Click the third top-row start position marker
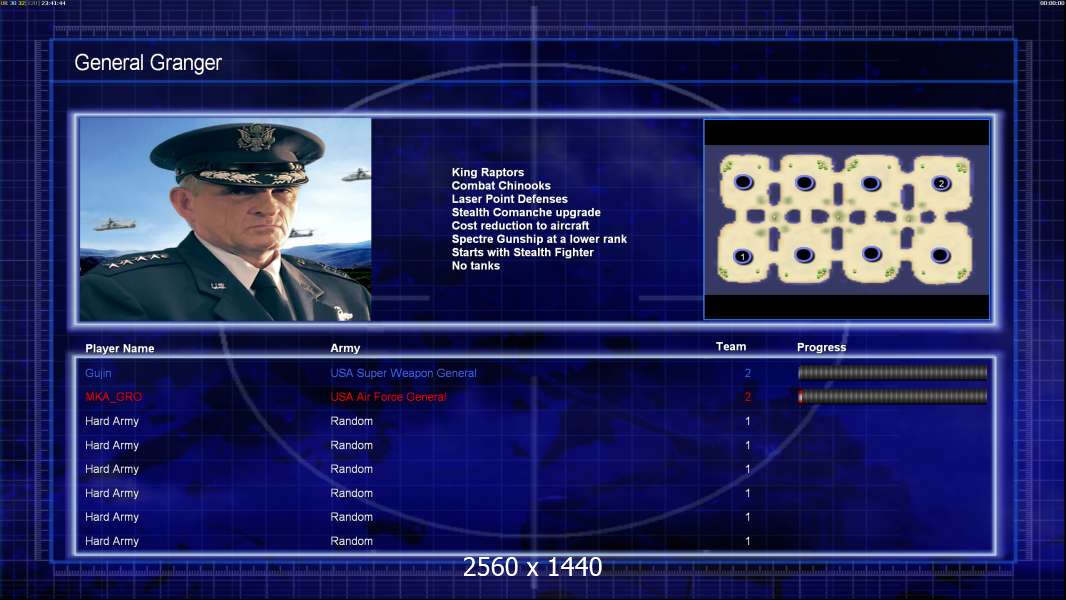This screenshot has width=1066, height=600. pyautogui.click(x=871, y=183)
